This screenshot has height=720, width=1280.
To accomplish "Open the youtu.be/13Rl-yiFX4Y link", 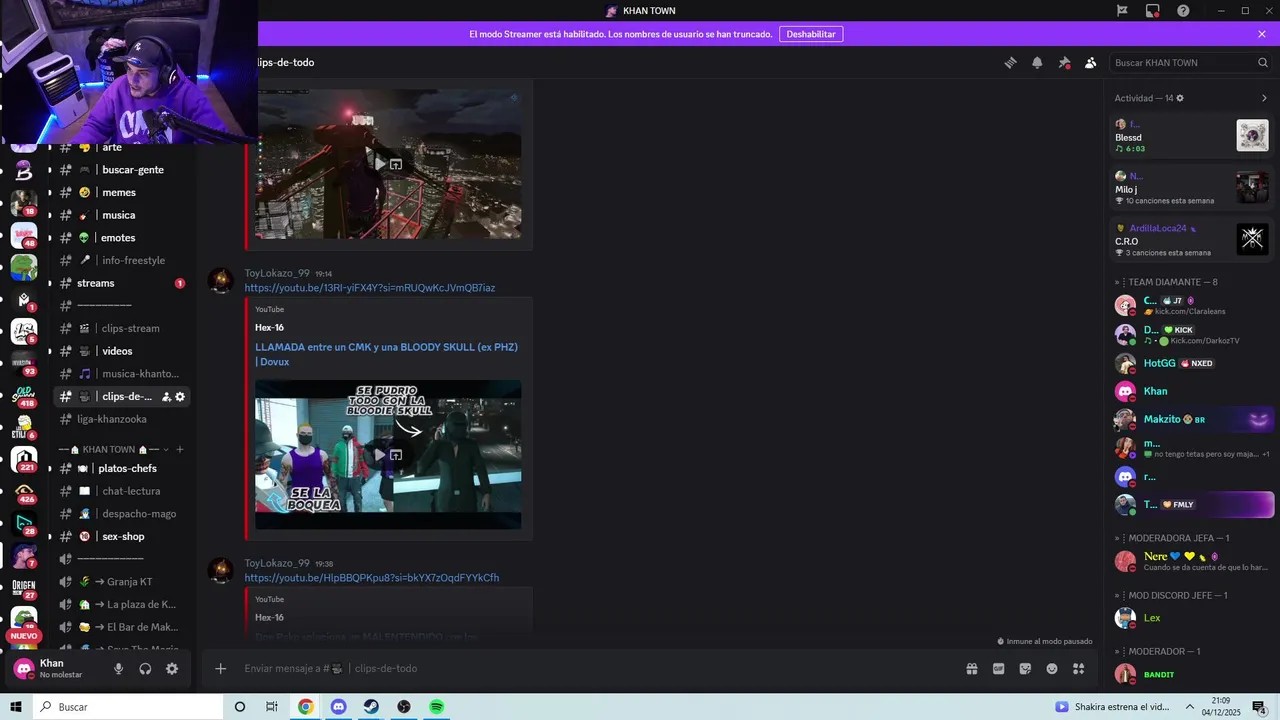I will pyautogui.click(x=370, y=288).
